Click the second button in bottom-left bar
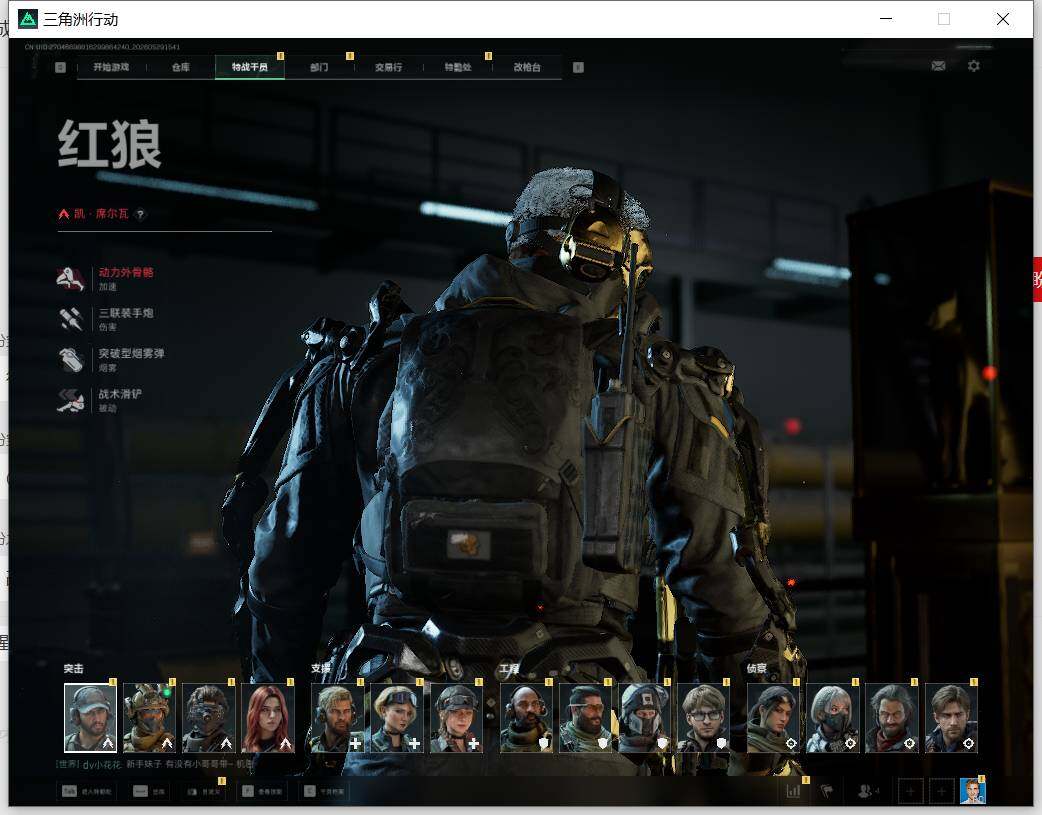 (150, 791)
